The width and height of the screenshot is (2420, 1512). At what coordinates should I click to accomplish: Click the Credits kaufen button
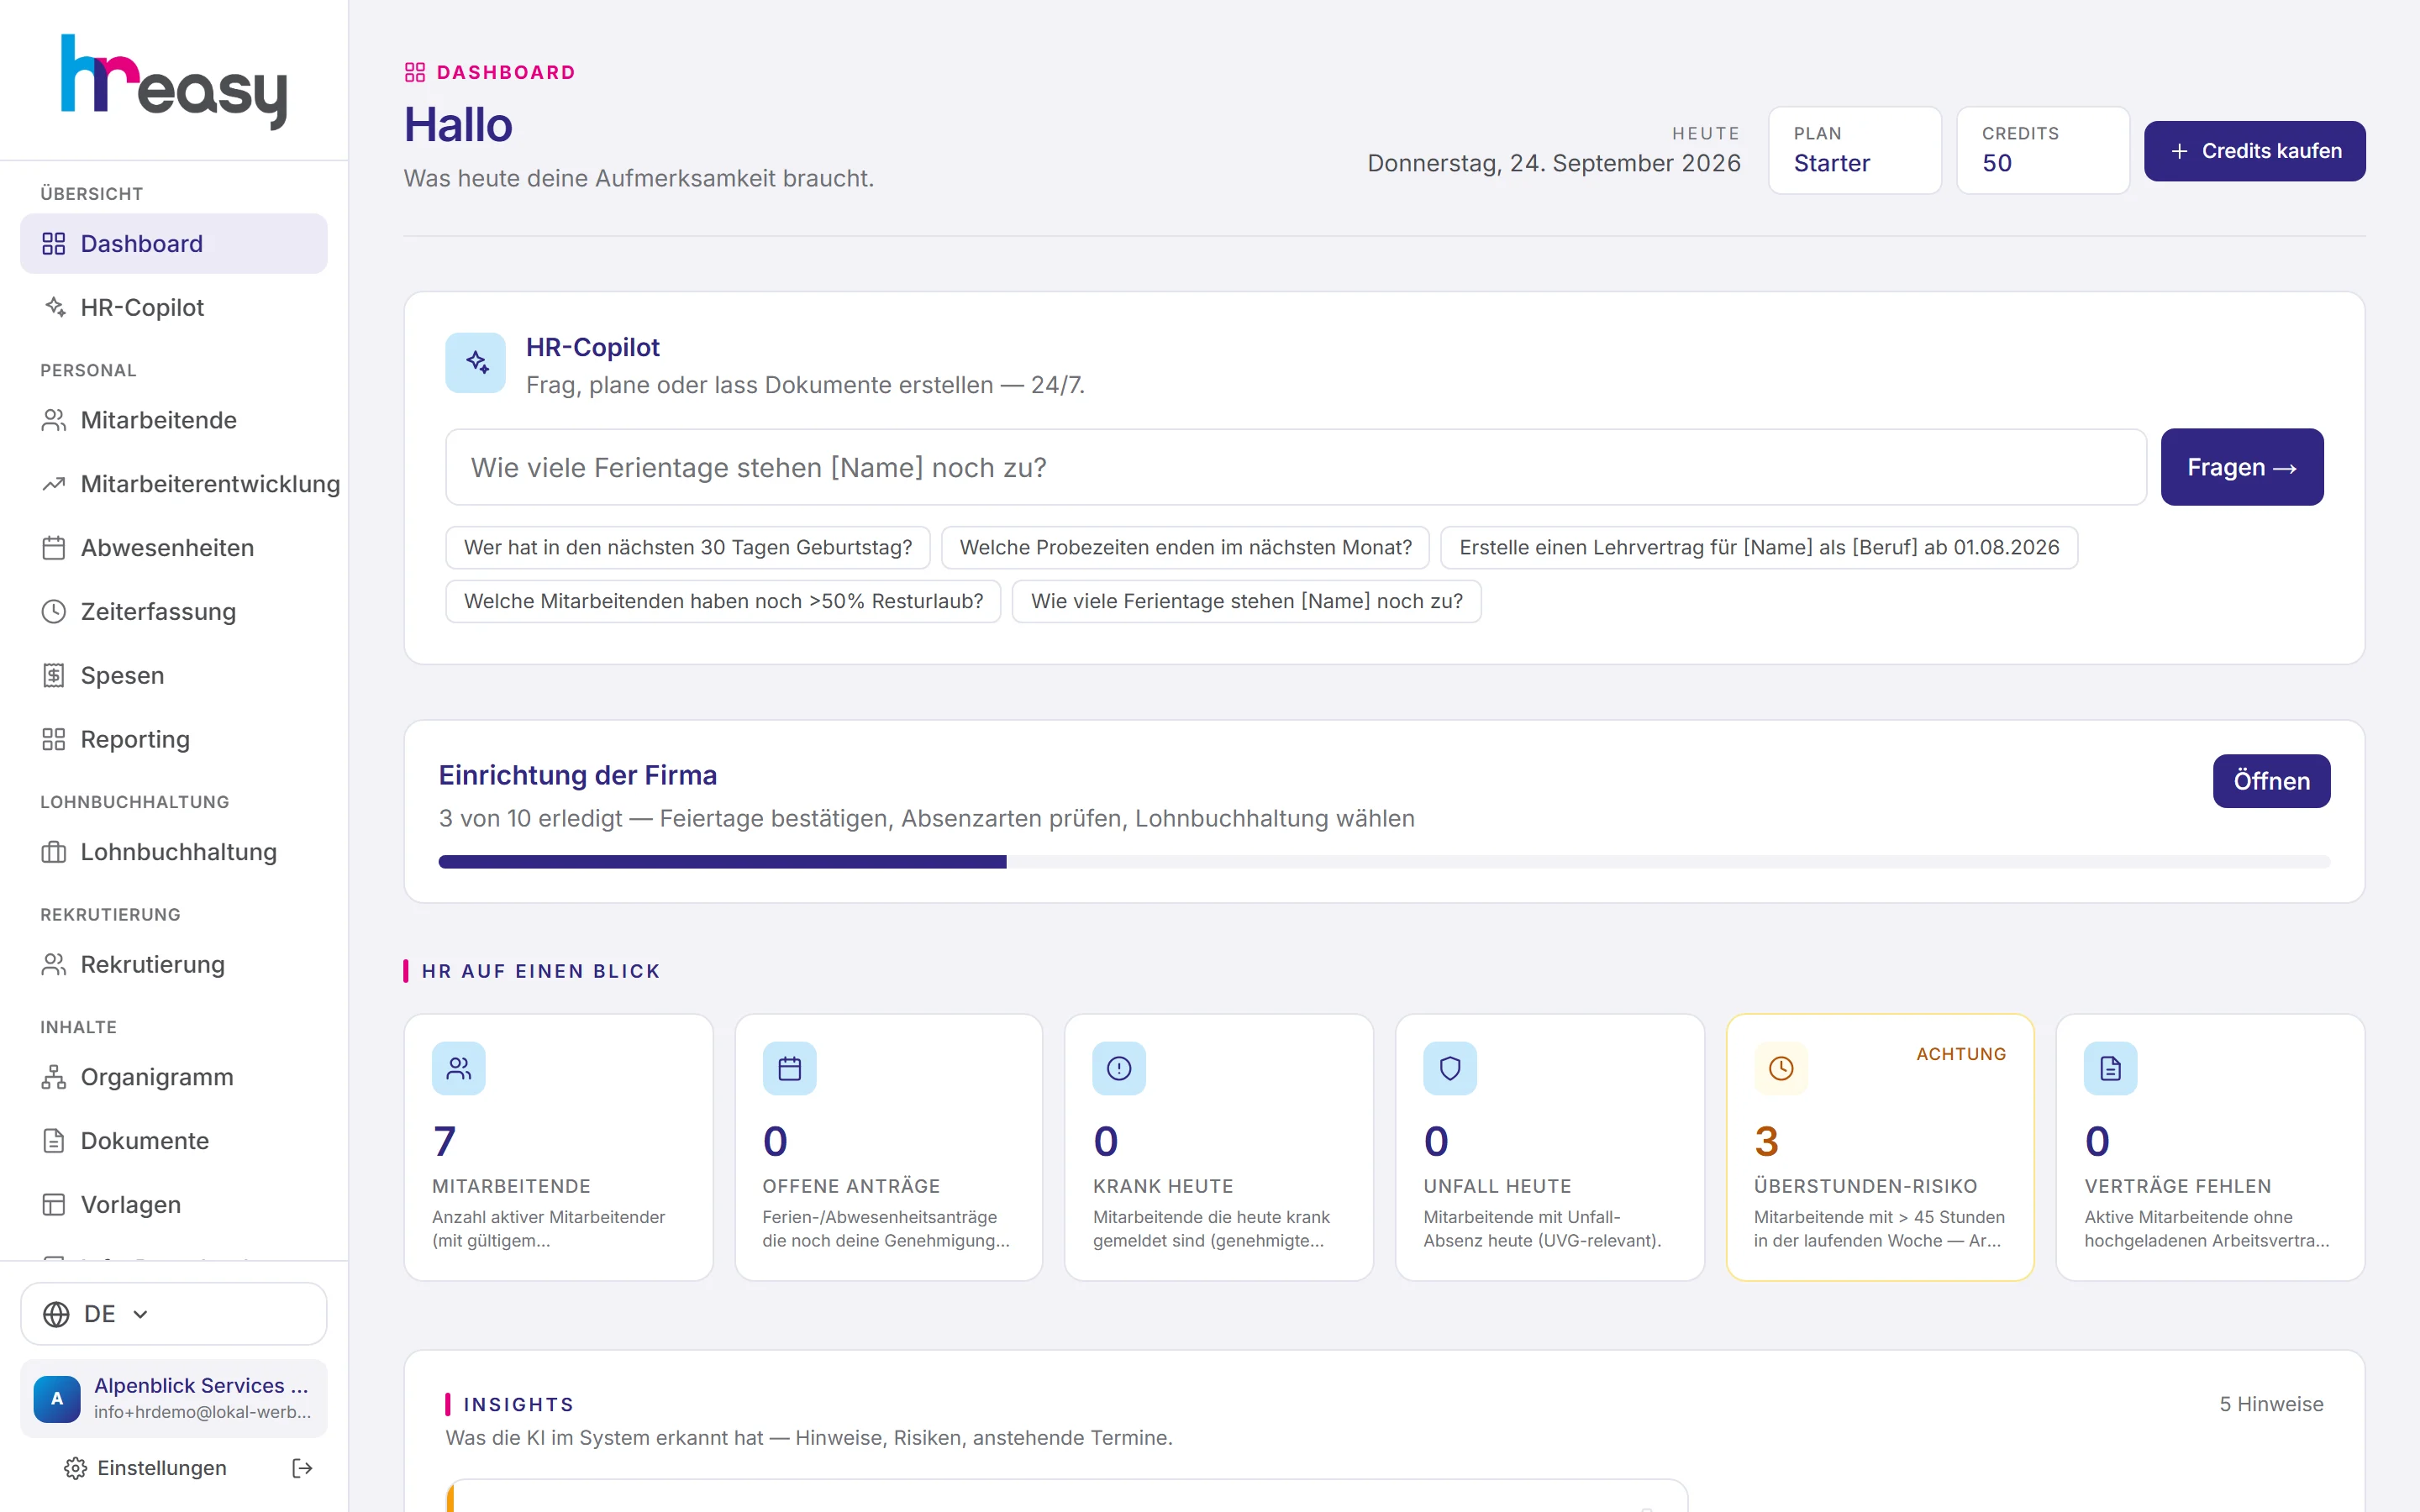(x=2254, y=151)
